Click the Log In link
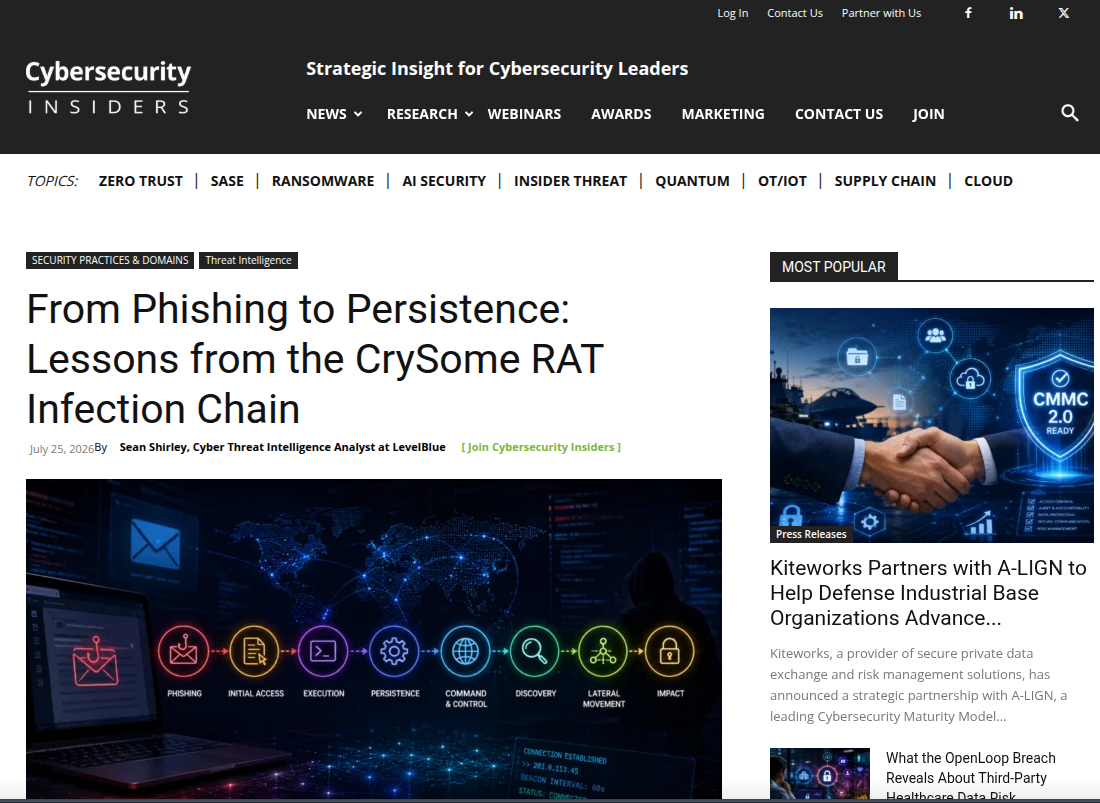Viewport: 1100px width, 803px height. 732,13
